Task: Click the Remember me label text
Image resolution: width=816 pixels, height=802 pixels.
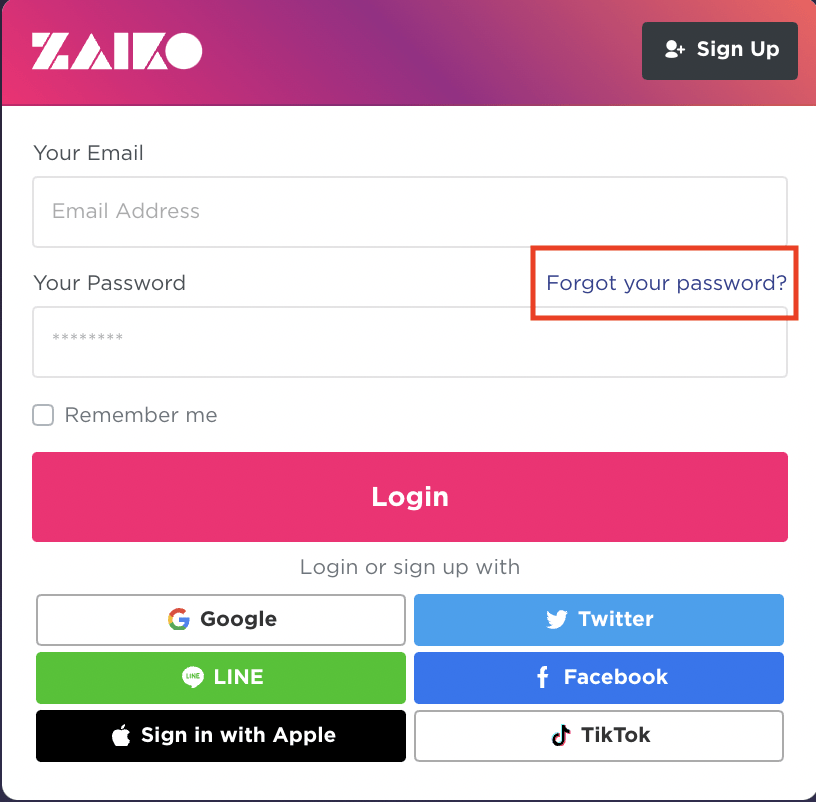Action: tap(141, 415)
